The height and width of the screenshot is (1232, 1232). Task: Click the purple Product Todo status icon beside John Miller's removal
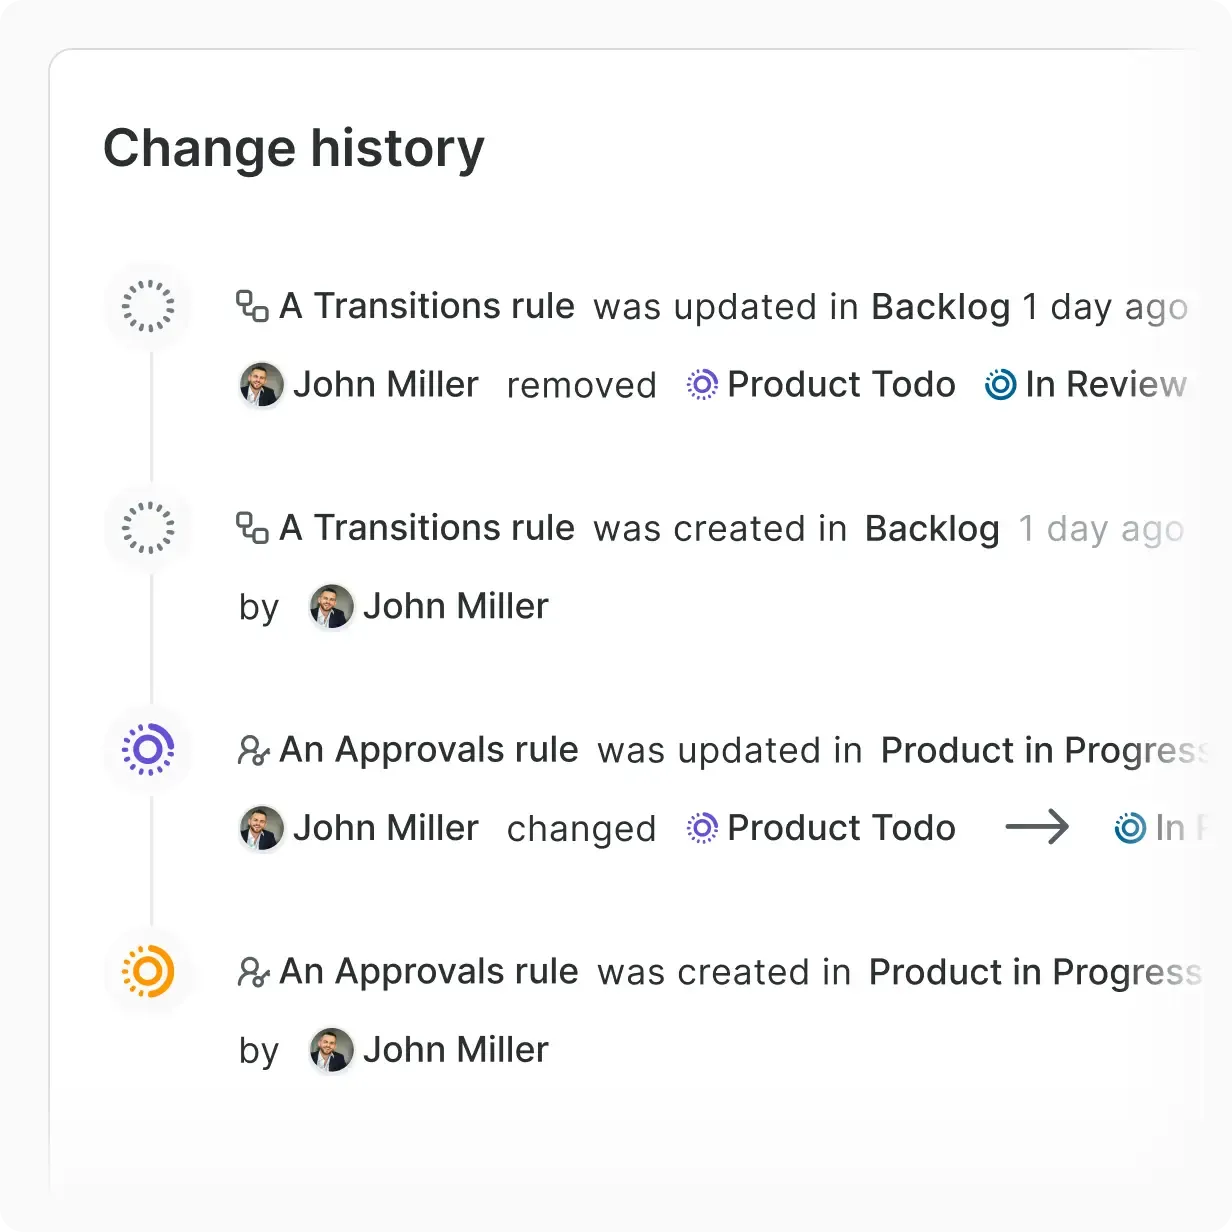click(702, 384)
